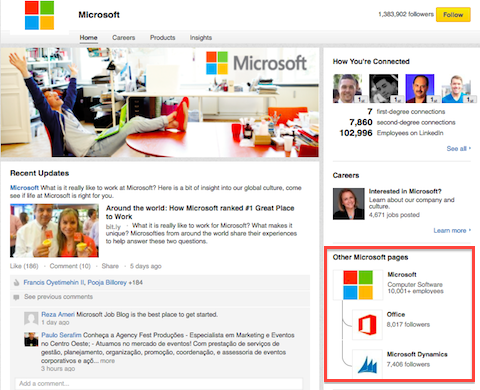Click Microsoft name in Other Microsoft pages
This screenshot has height=390, width=480.
(x=402, y=275)
